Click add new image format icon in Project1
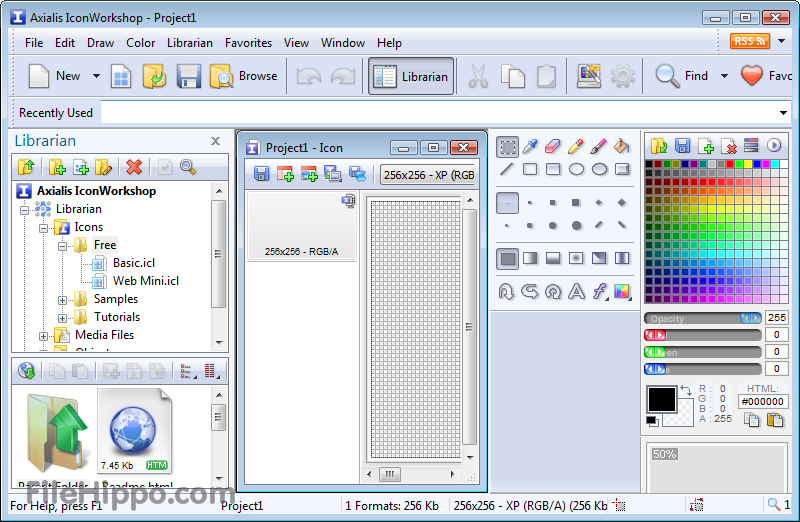Viewport: 800px width, 522px height. (285, 174)
